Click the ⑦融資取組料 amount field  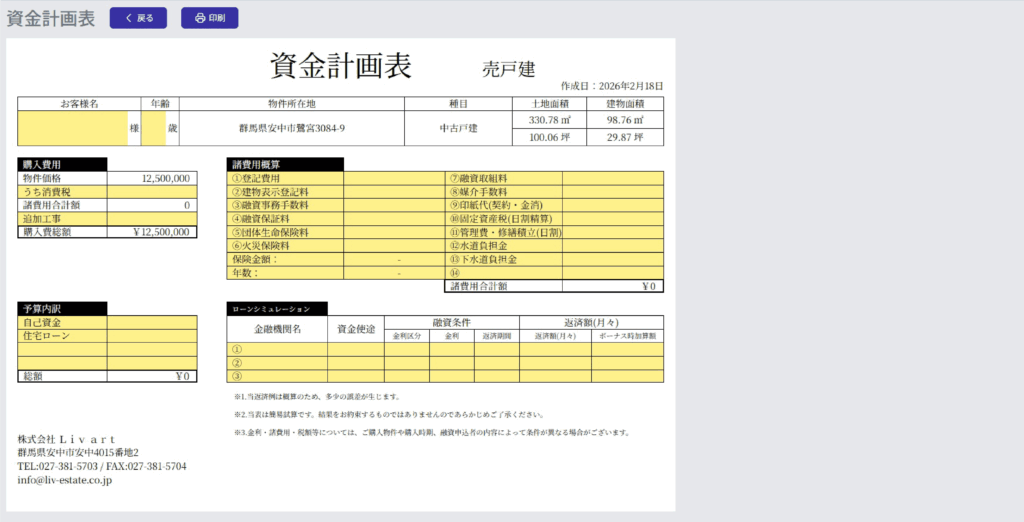coord(612,178)
